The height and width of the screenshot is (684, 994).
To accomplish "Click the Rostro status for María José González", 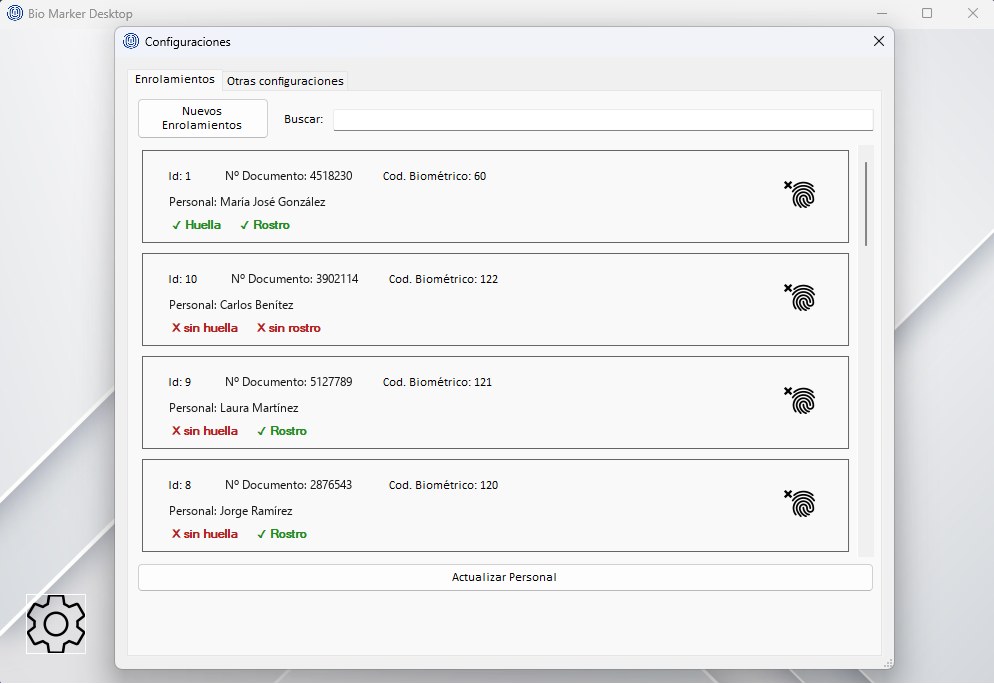I will coord(265,225).
